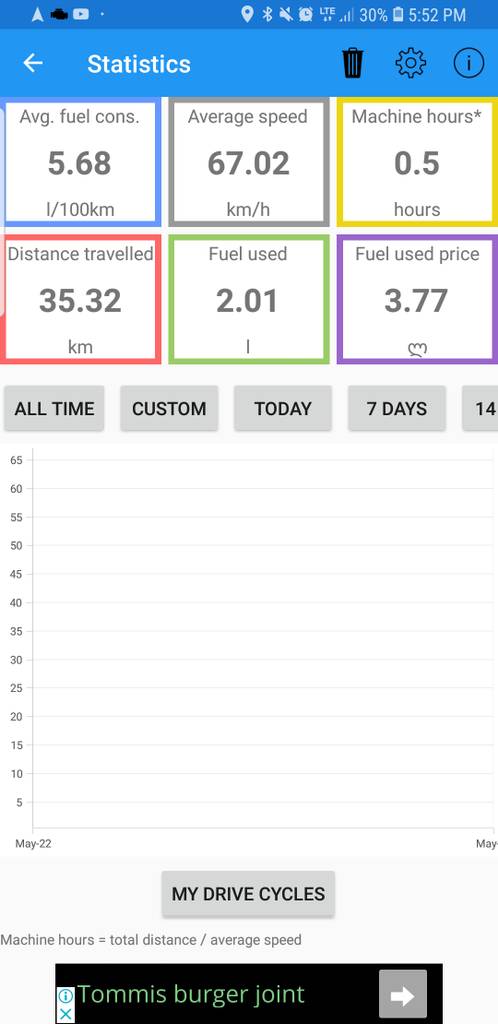
Task: Delete statistics with the trash icon
Action: [352, 63]
